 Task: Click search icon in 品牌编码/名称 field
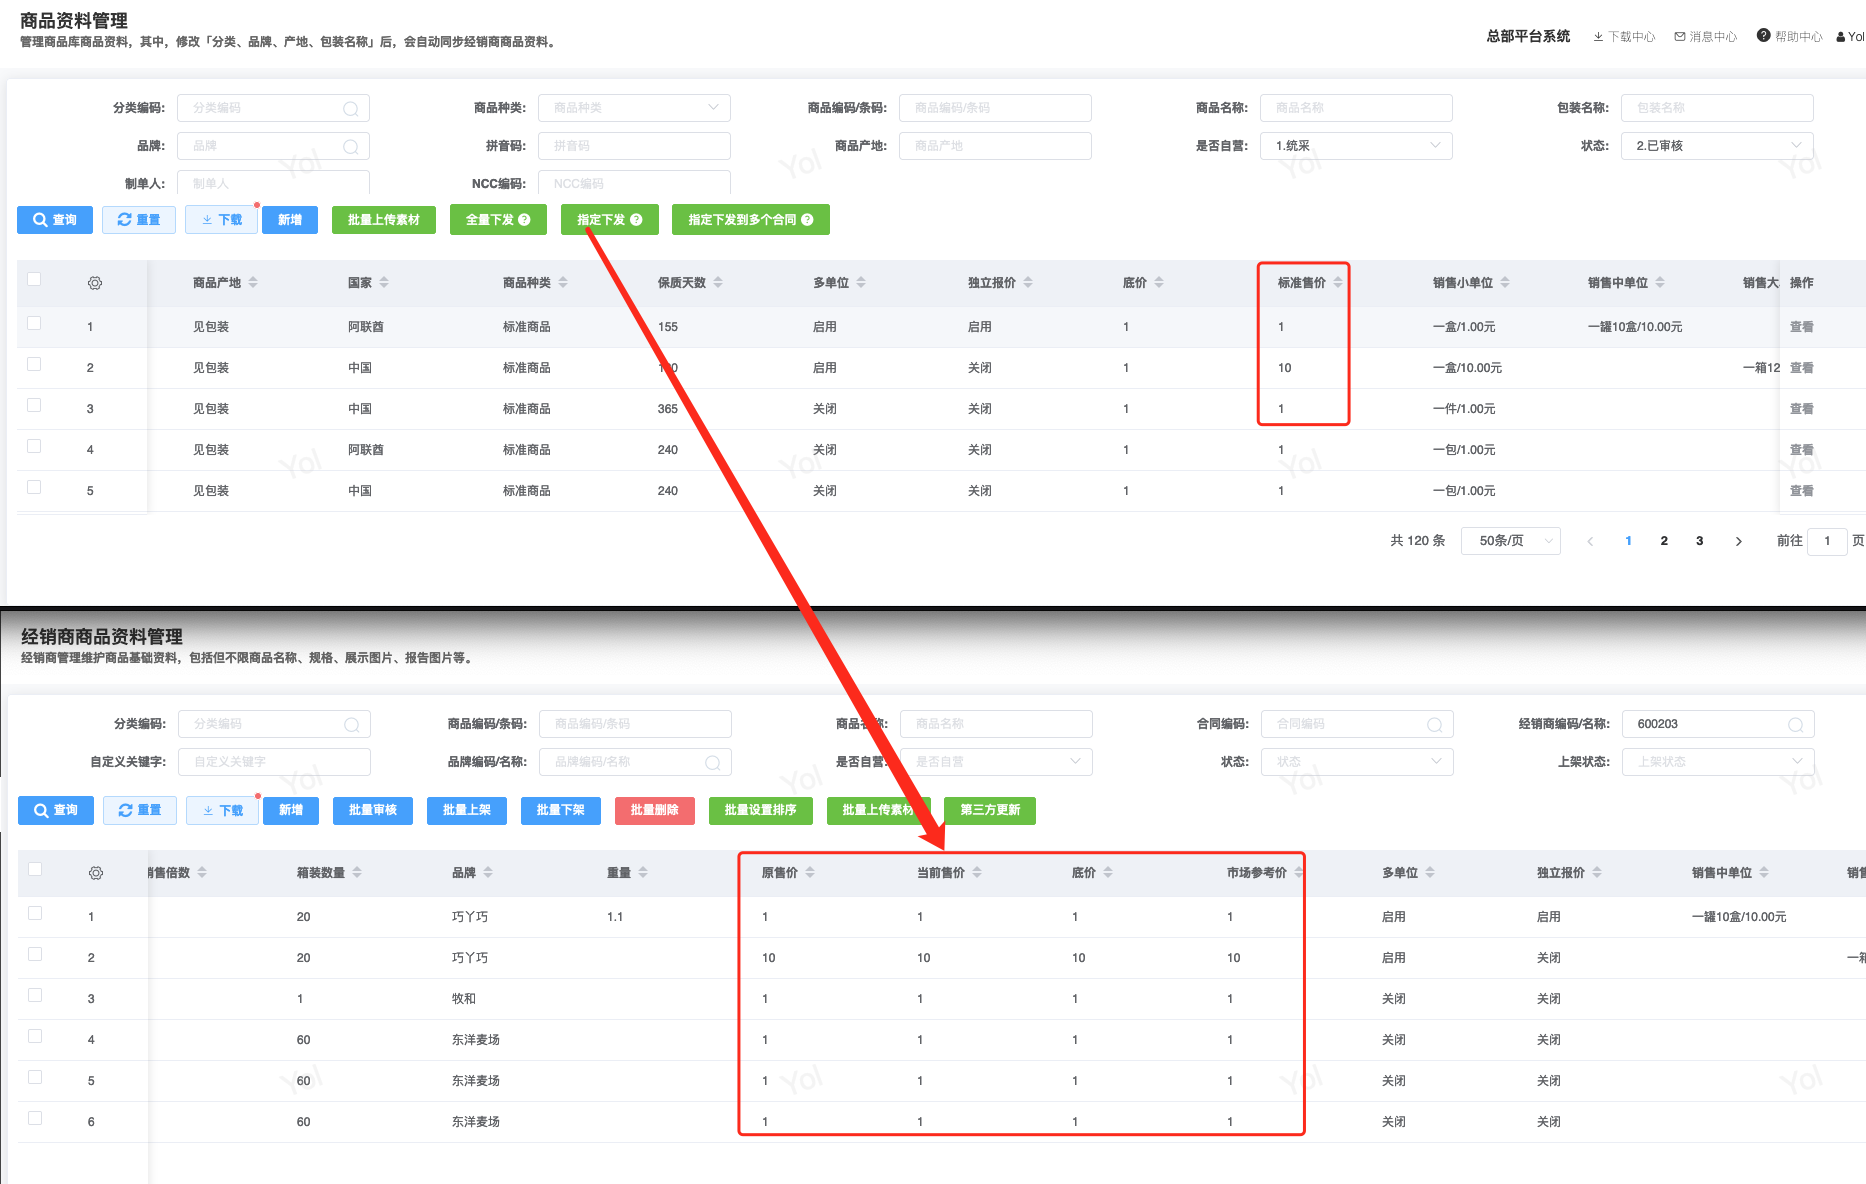coord(713,763)
